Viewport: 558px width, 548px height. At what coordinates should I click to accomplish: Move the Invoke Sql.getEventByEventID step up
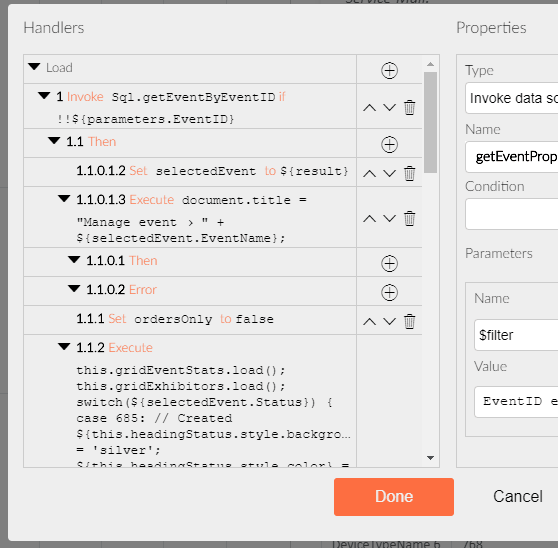pos(369,107)
